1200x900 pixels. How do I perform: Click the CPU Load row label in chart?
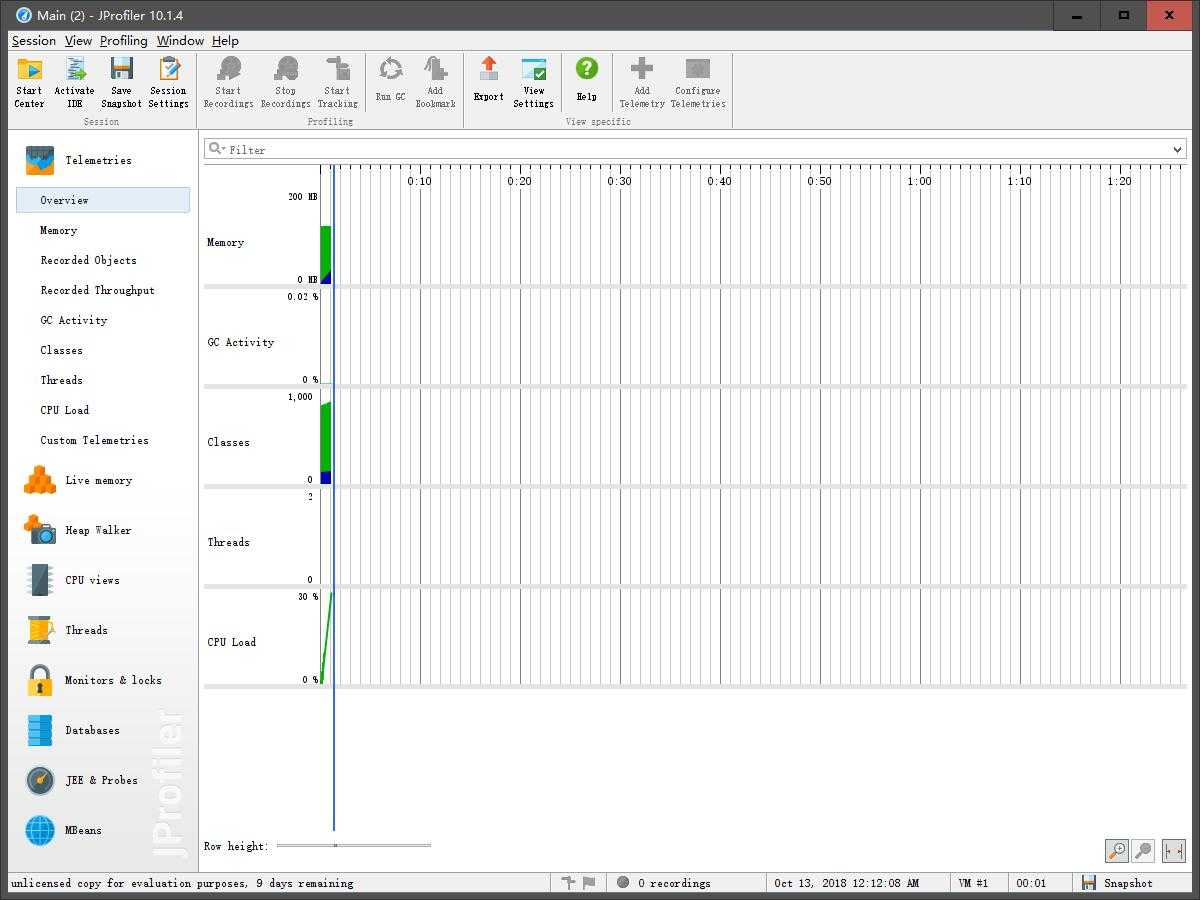pyautogui.click(x=231, y=642)
